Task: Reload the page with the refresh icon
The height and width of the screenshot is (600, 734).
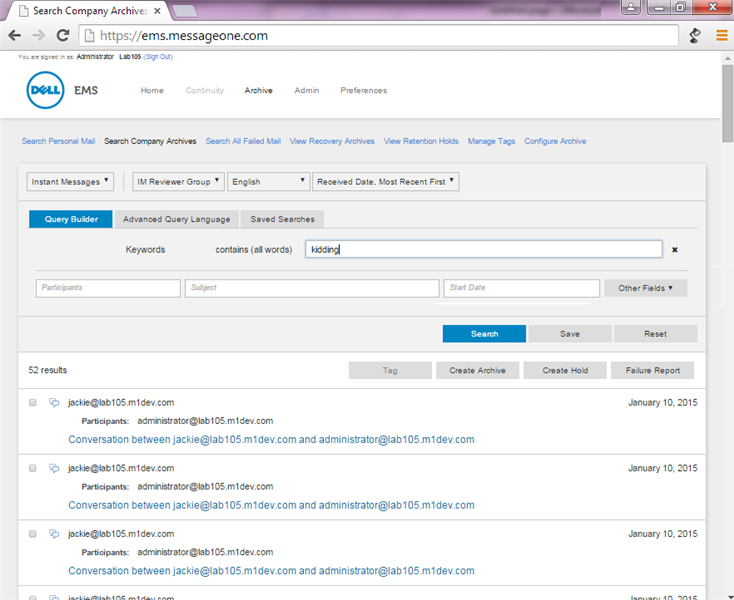Action: coord(63,36)
